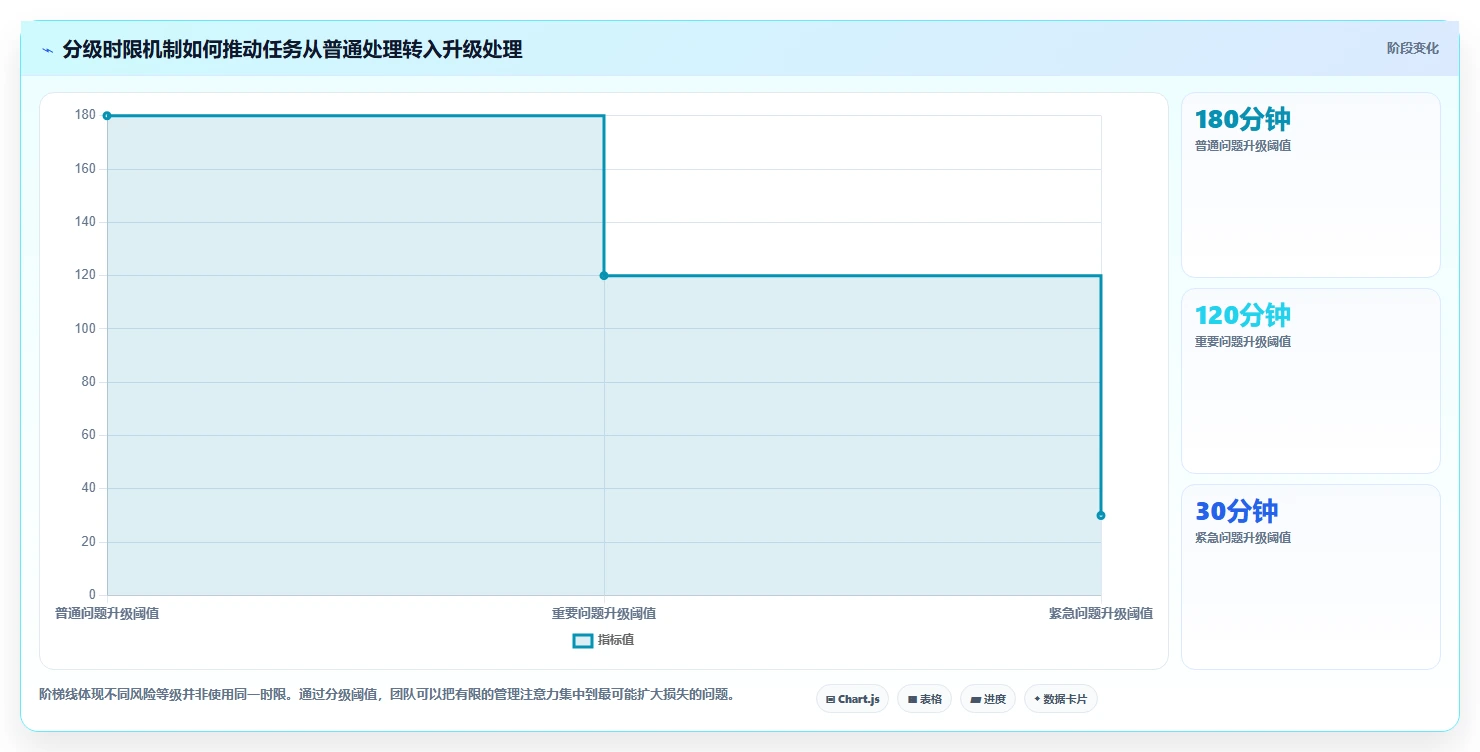Click the 120分钟 card value
Viewport: 1480px width, 752px height.
point(1242,316)
